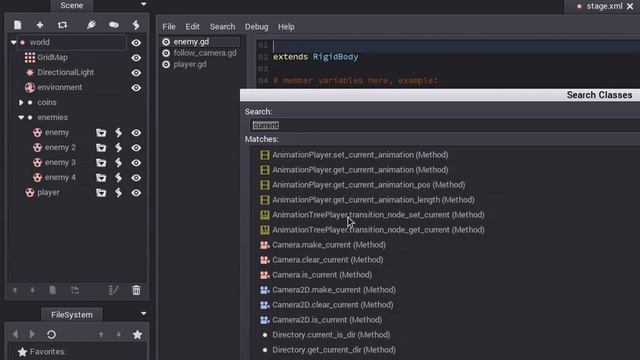The height and width of the screenshot is (360, 640).
Task: Toggle visibility of world node
Action: coord(136,43)
